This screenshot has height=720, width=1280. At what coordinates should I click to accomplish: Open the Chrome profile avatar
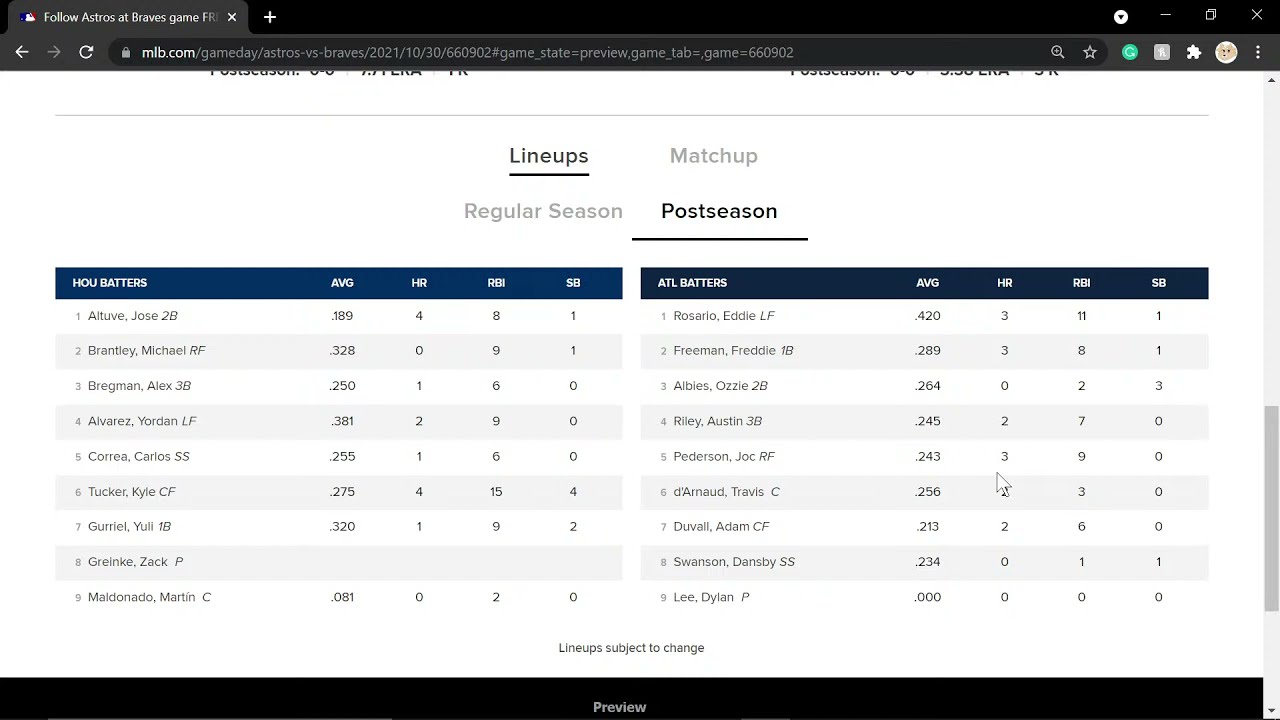(1226, 52)
